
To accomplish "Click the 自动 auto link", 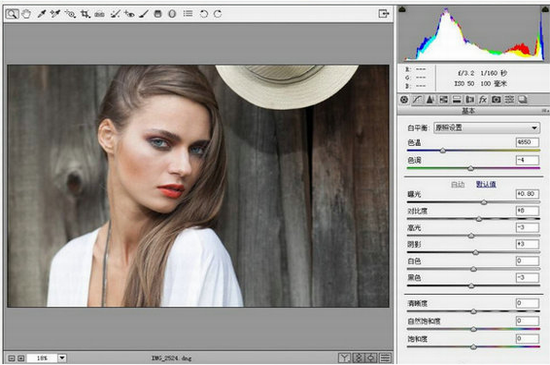I will pyautogui.click(x=457, y=184).
